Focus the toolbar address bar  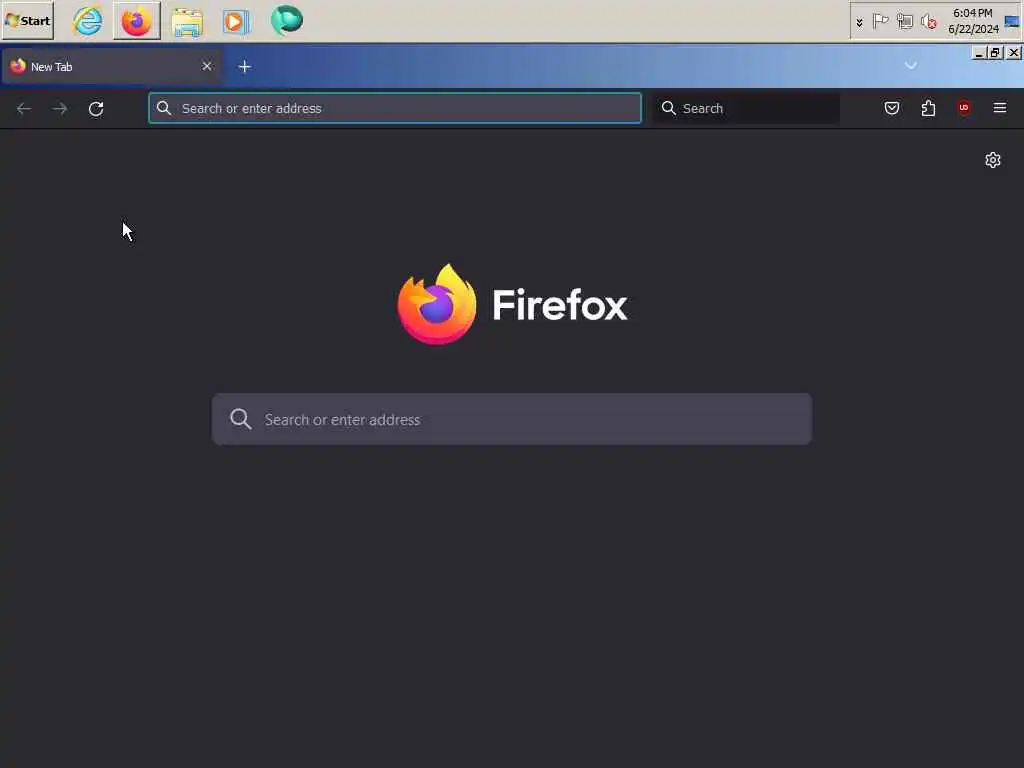(394, 108)
